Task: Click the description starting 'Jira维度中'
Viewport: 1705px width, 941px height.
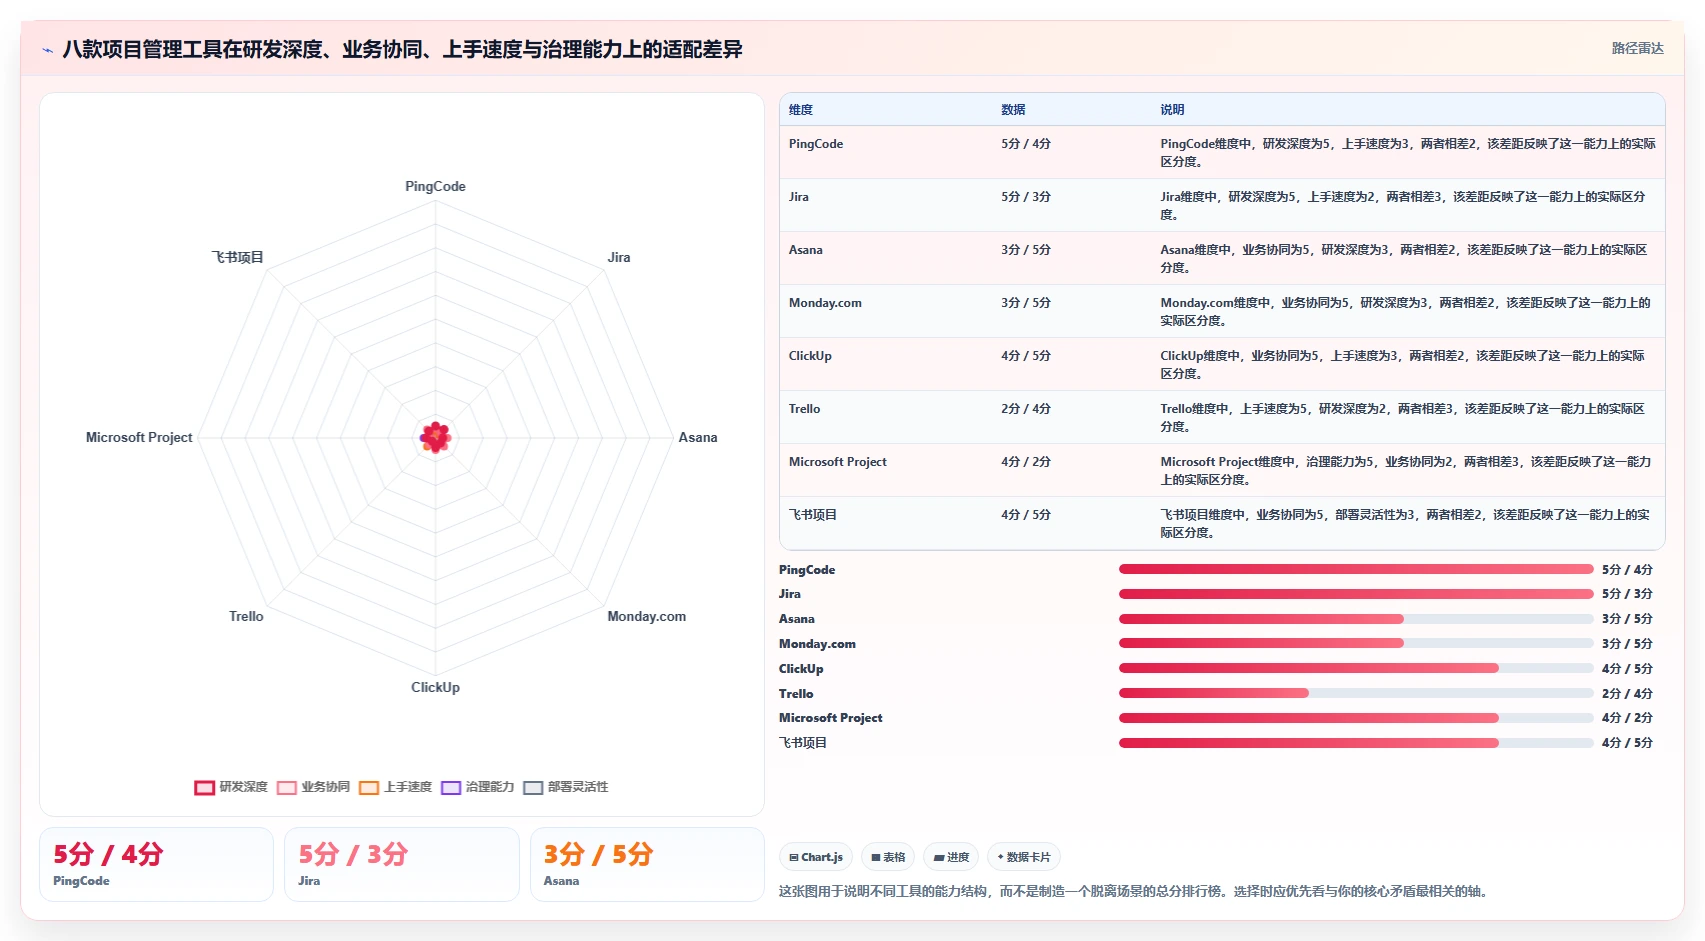Action: (1403, 205)
